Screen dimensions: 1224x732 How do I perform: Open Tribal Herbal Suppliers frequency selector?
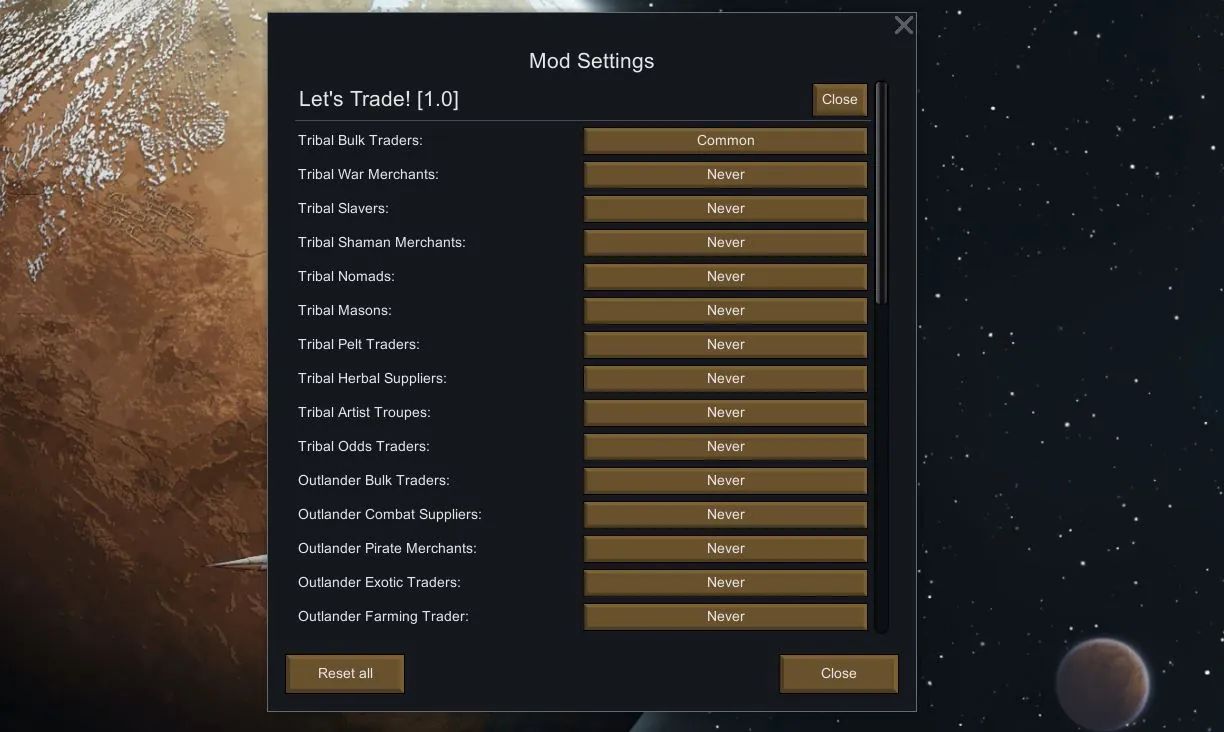click(x=725, y=378)
